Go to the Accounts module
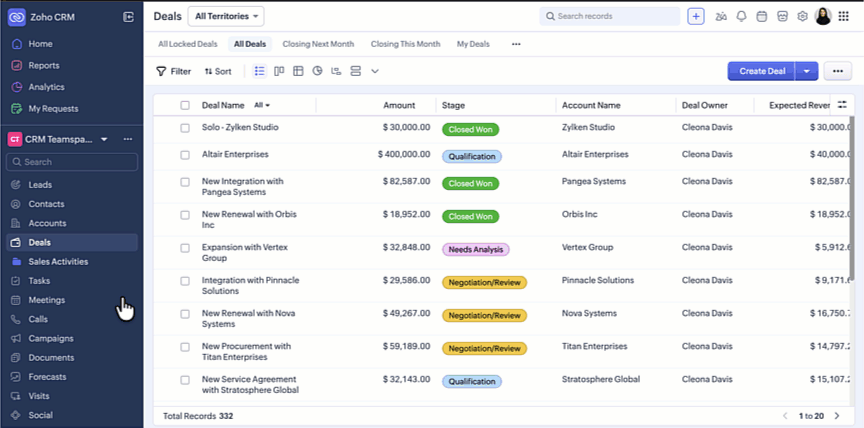The height and width of the screenshot is (428, 864). tap(47, 223)
